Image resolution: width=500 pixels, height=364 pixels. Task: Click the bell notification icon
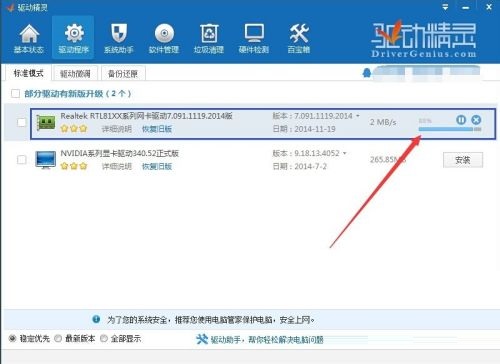pos(367,73)
